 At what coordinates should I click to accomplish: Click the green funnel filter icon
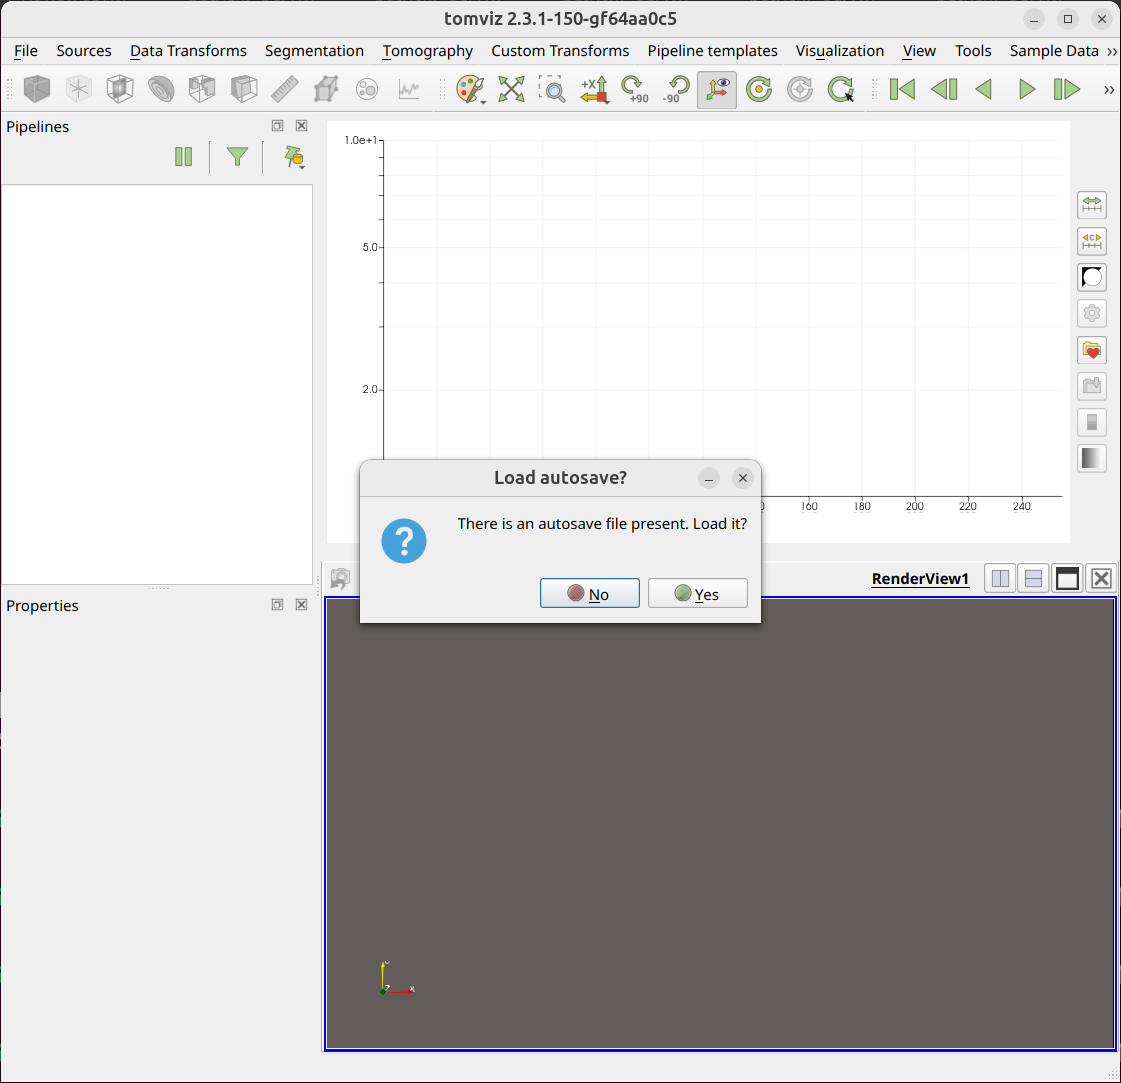pos(237,157)
